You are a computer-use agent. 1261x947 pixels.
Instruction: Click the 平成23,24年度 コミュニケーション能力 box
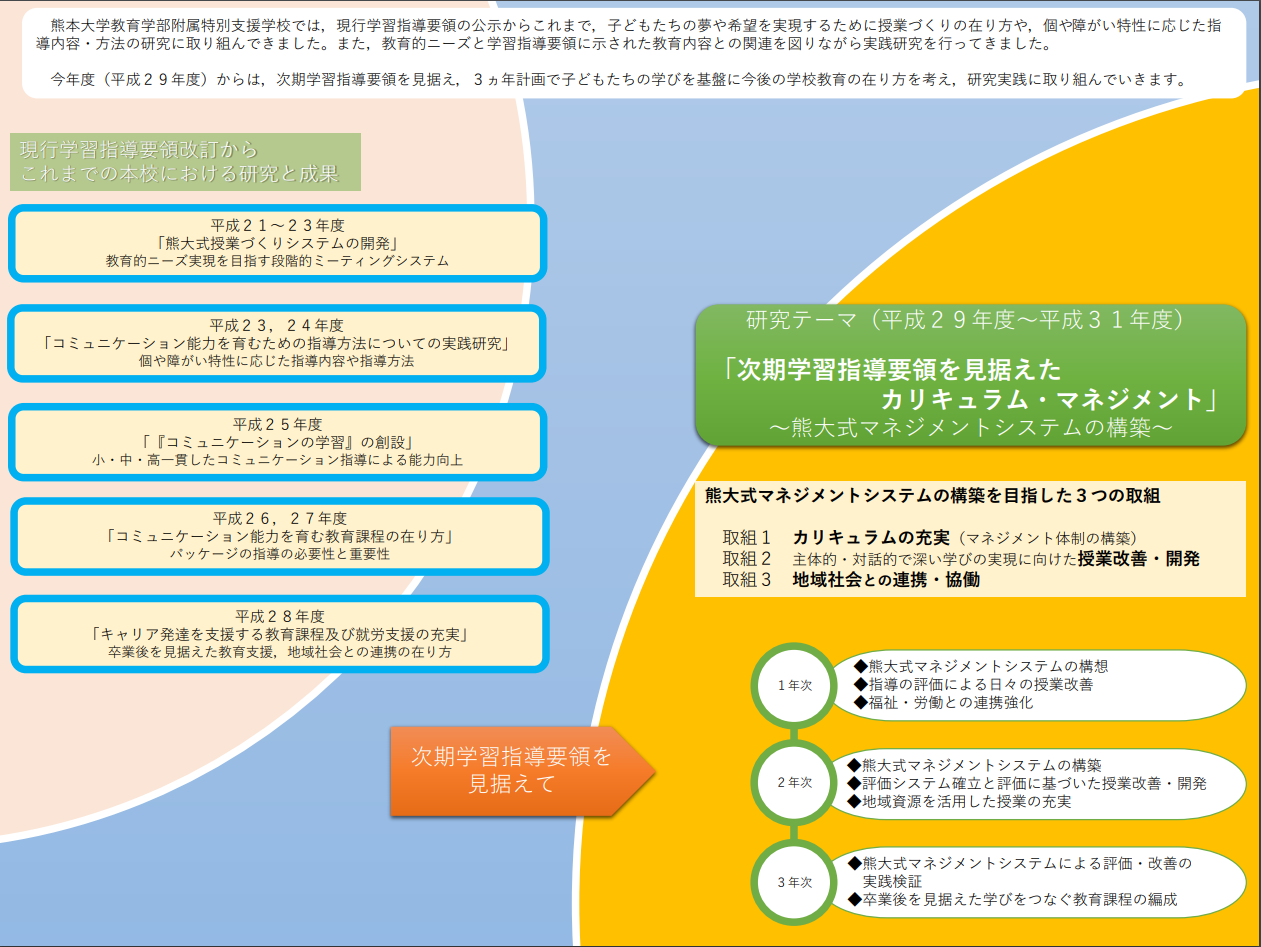[277, 343]
